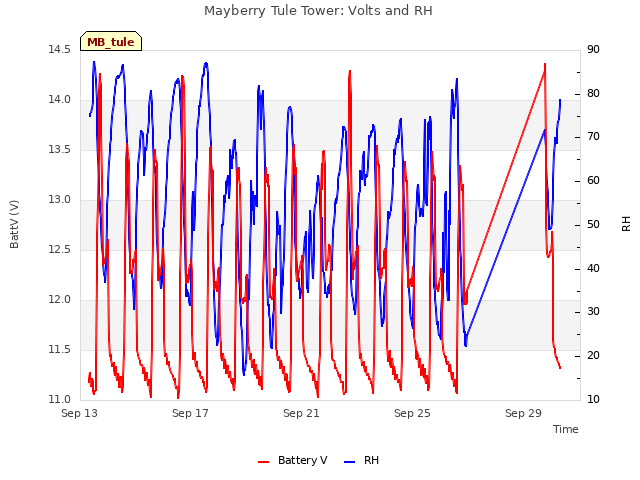Click the 60 right axis value
This screenshot has width=640, height=480.
[593, 181]
